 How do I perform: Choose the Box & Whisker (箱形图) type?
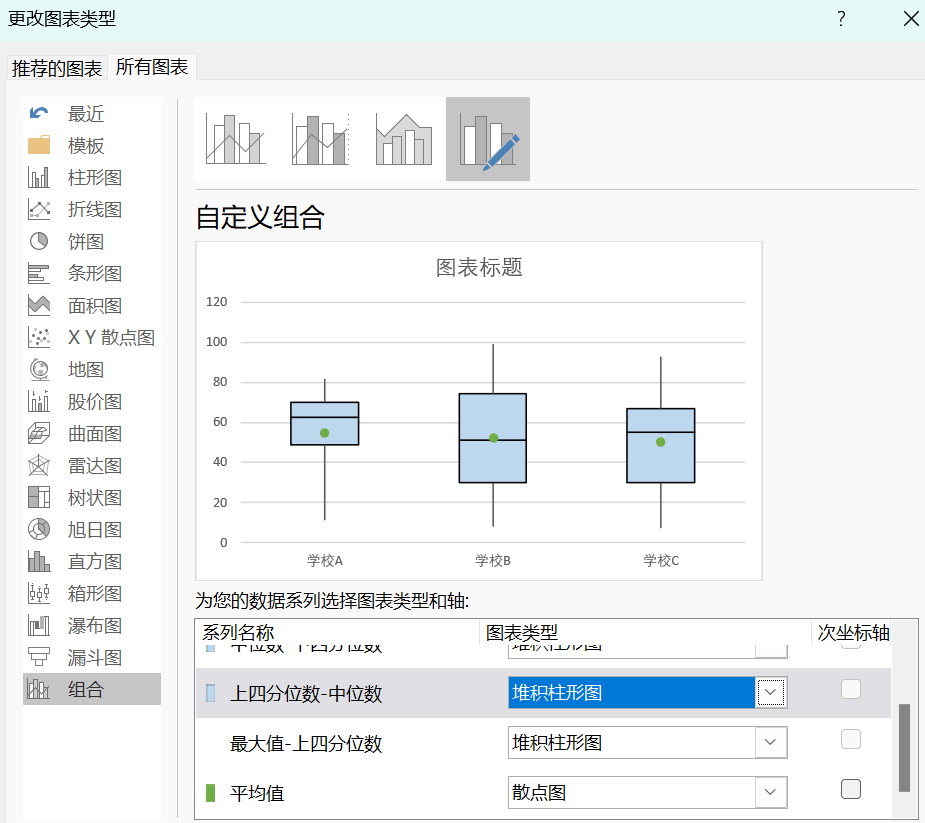pyautogui.click(x=92, y=593)
